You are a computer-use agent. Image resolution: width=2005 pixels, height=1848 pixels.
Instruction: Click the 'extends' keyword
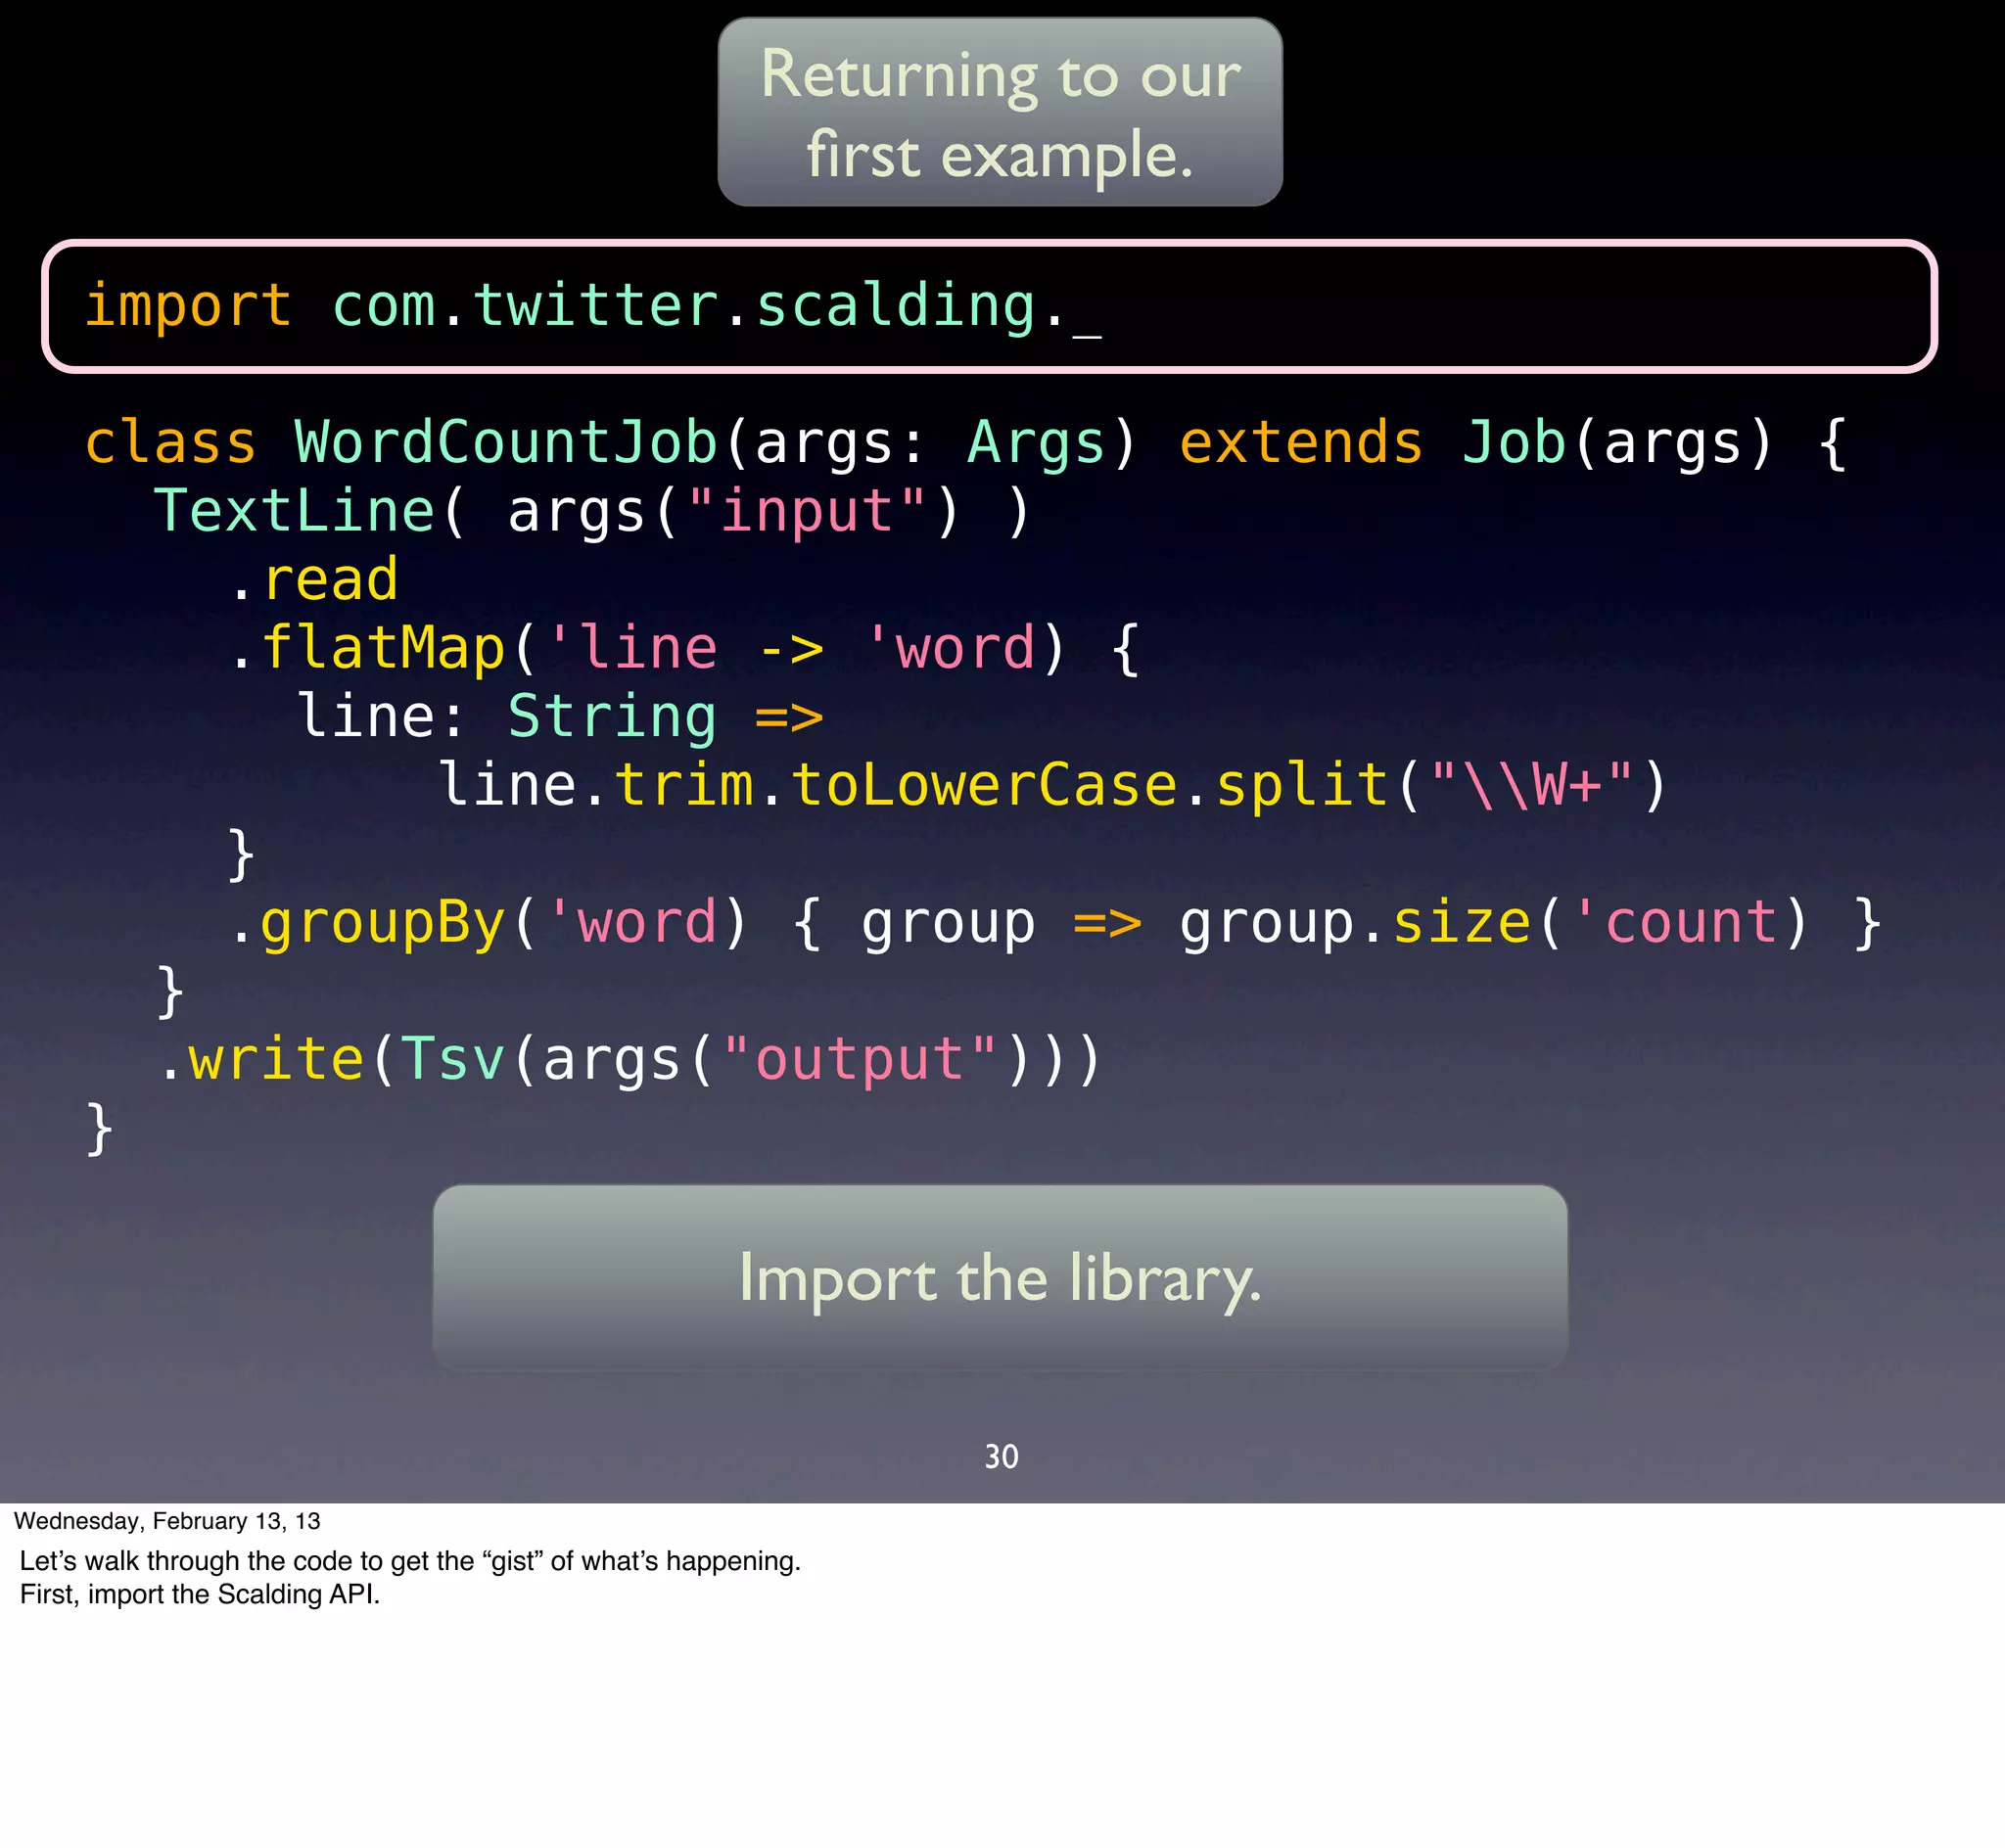(x=1301, y=442)
